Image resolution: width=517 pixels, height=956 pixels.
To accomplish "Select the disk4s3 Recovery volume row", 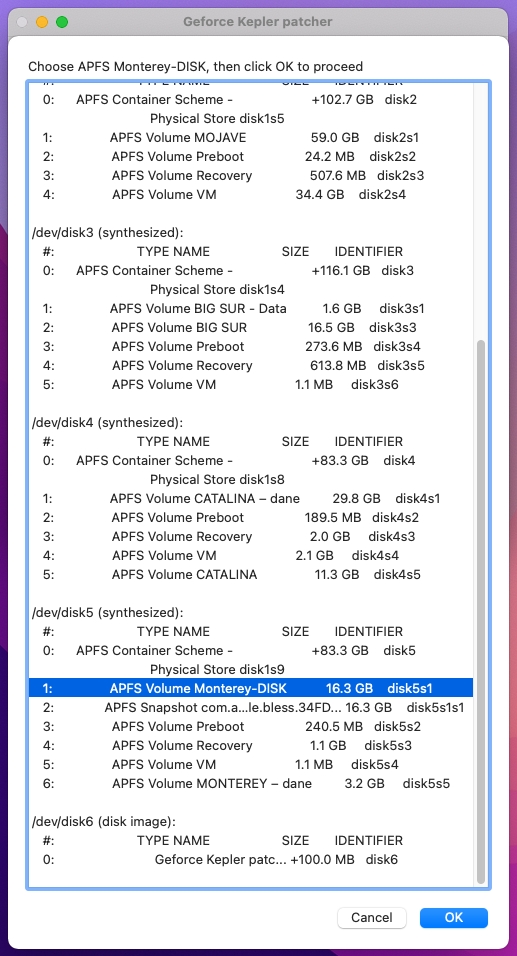I will pyautogui.click(x=251, y=537).
